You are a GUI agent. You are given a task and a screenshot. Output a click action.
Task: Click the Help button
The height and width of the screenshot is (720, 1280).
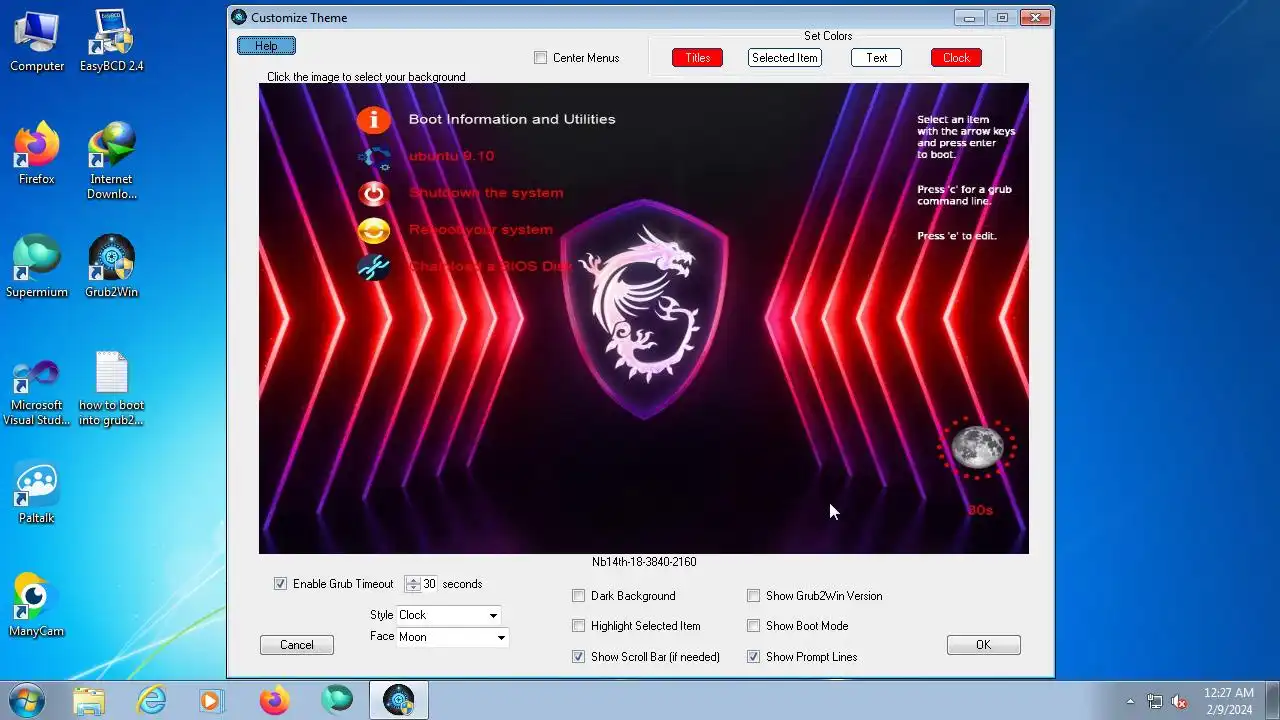pos(266,46)
